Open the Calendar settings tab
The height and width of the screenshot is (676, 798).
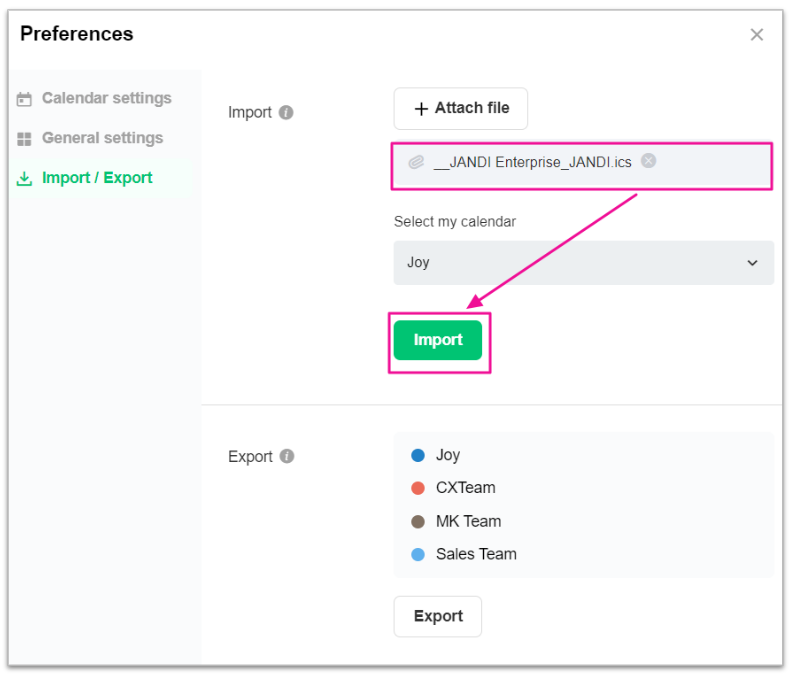(106, 99)
